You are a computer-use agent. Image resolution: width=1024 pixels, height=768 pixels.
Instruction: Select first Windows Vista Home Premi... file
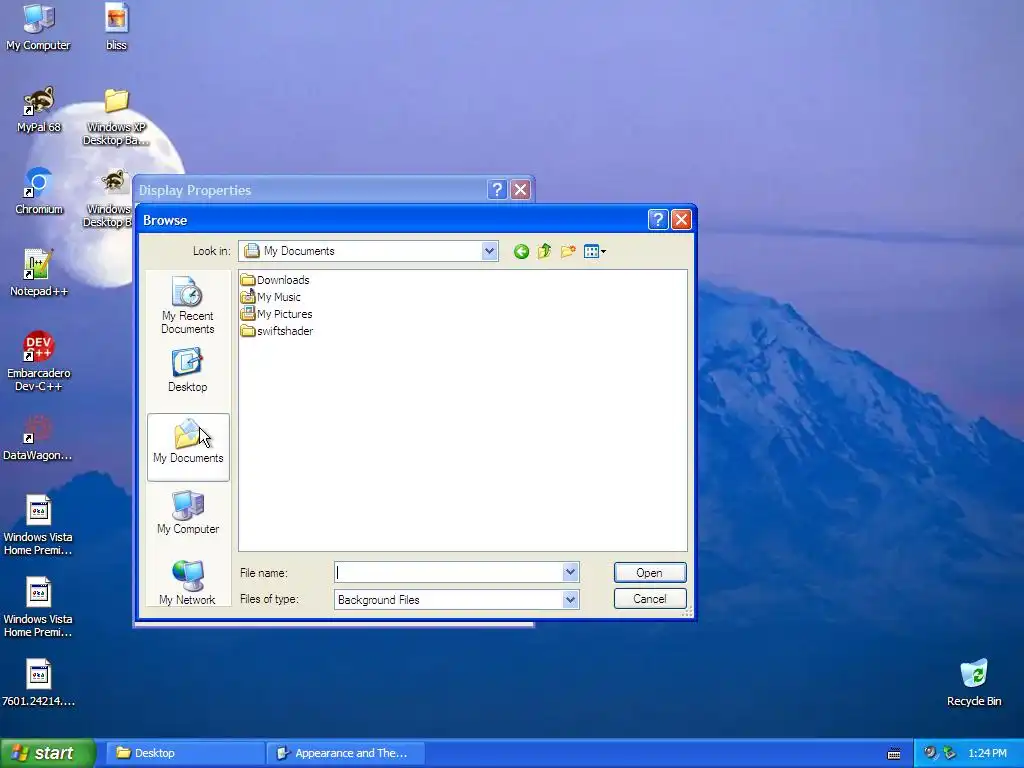pyautogui.click(x=39, y=526)
